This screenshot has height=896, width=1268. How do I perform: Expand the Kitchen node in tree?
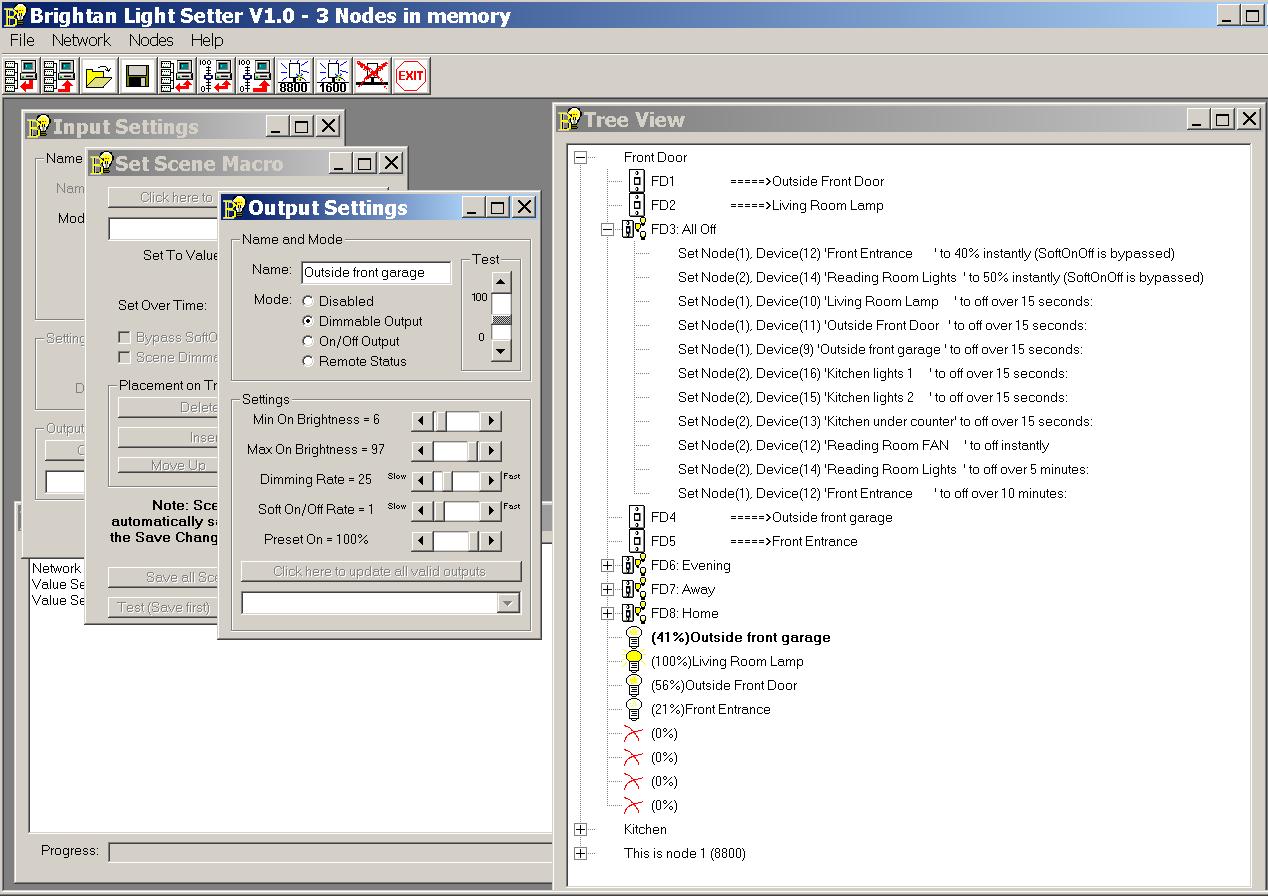pyautogui.click(x=581, y=829)
